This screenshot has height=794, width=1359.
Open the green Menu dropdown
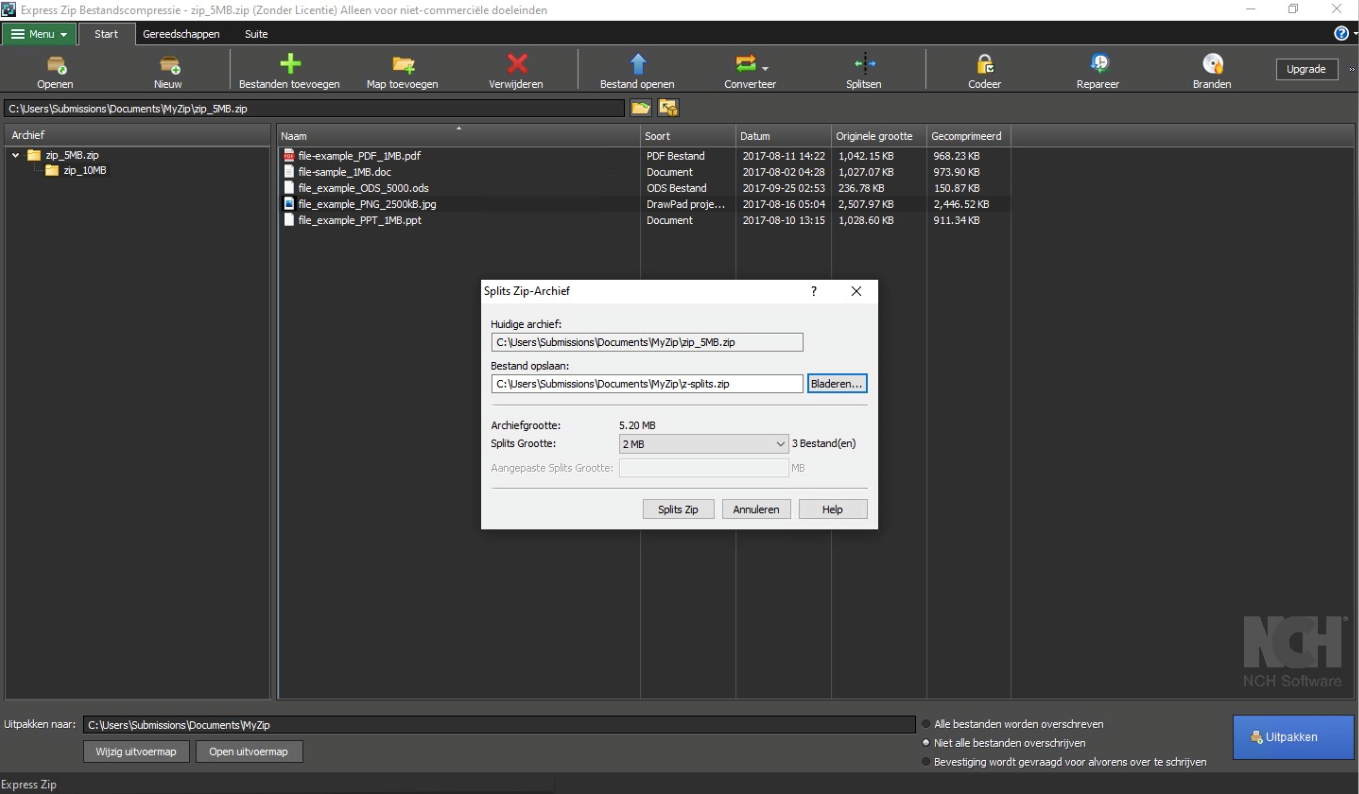(x=40, y=34)
